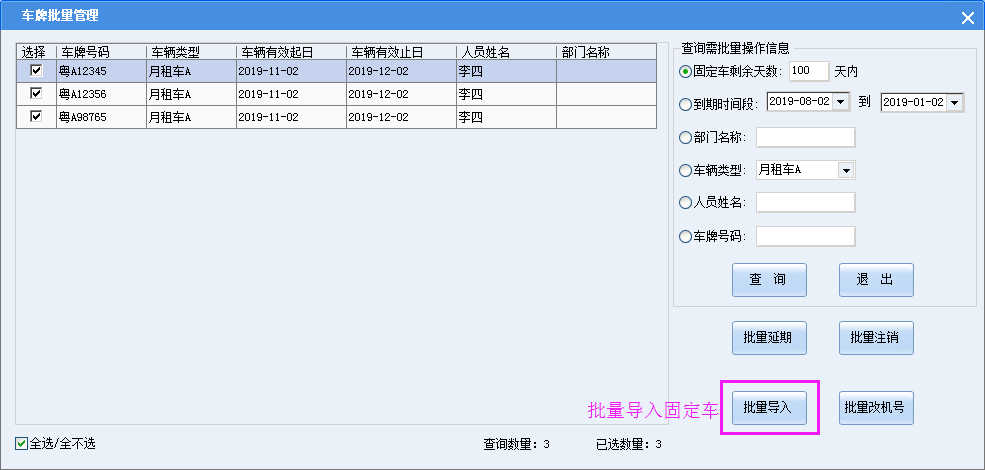Click the 查询数量: 3 status text
Viewport: 985px width, 470px height.
tap(516, 444)
